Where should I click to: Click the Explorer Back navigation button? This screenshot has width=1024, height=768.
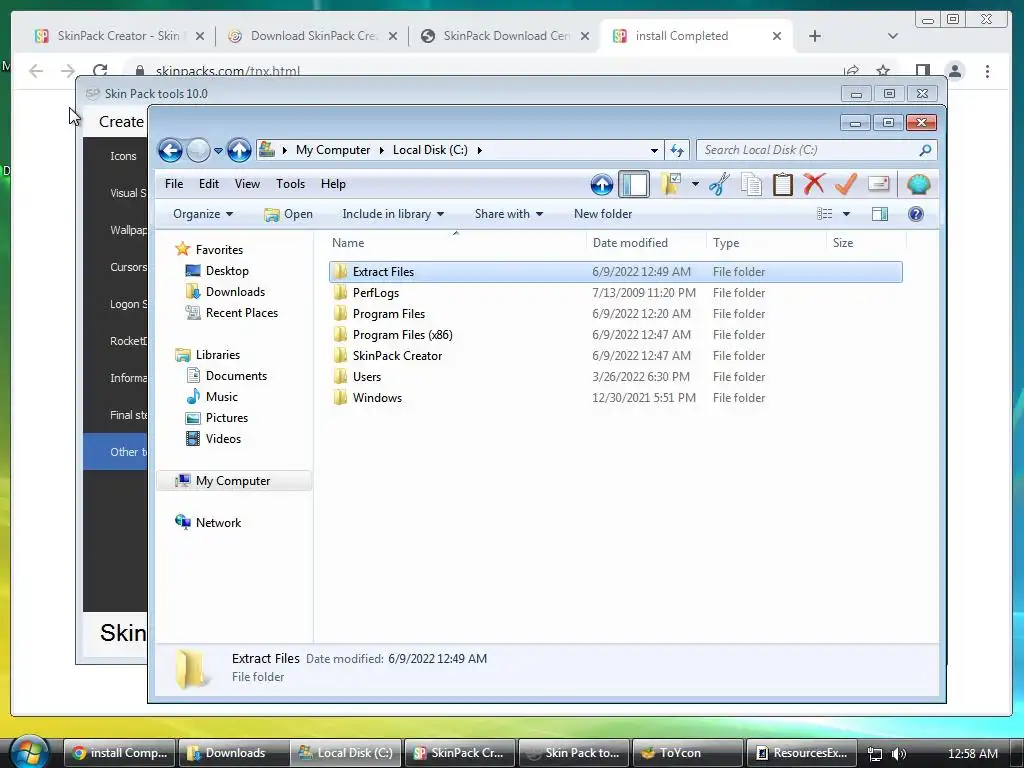pos(170,150)
